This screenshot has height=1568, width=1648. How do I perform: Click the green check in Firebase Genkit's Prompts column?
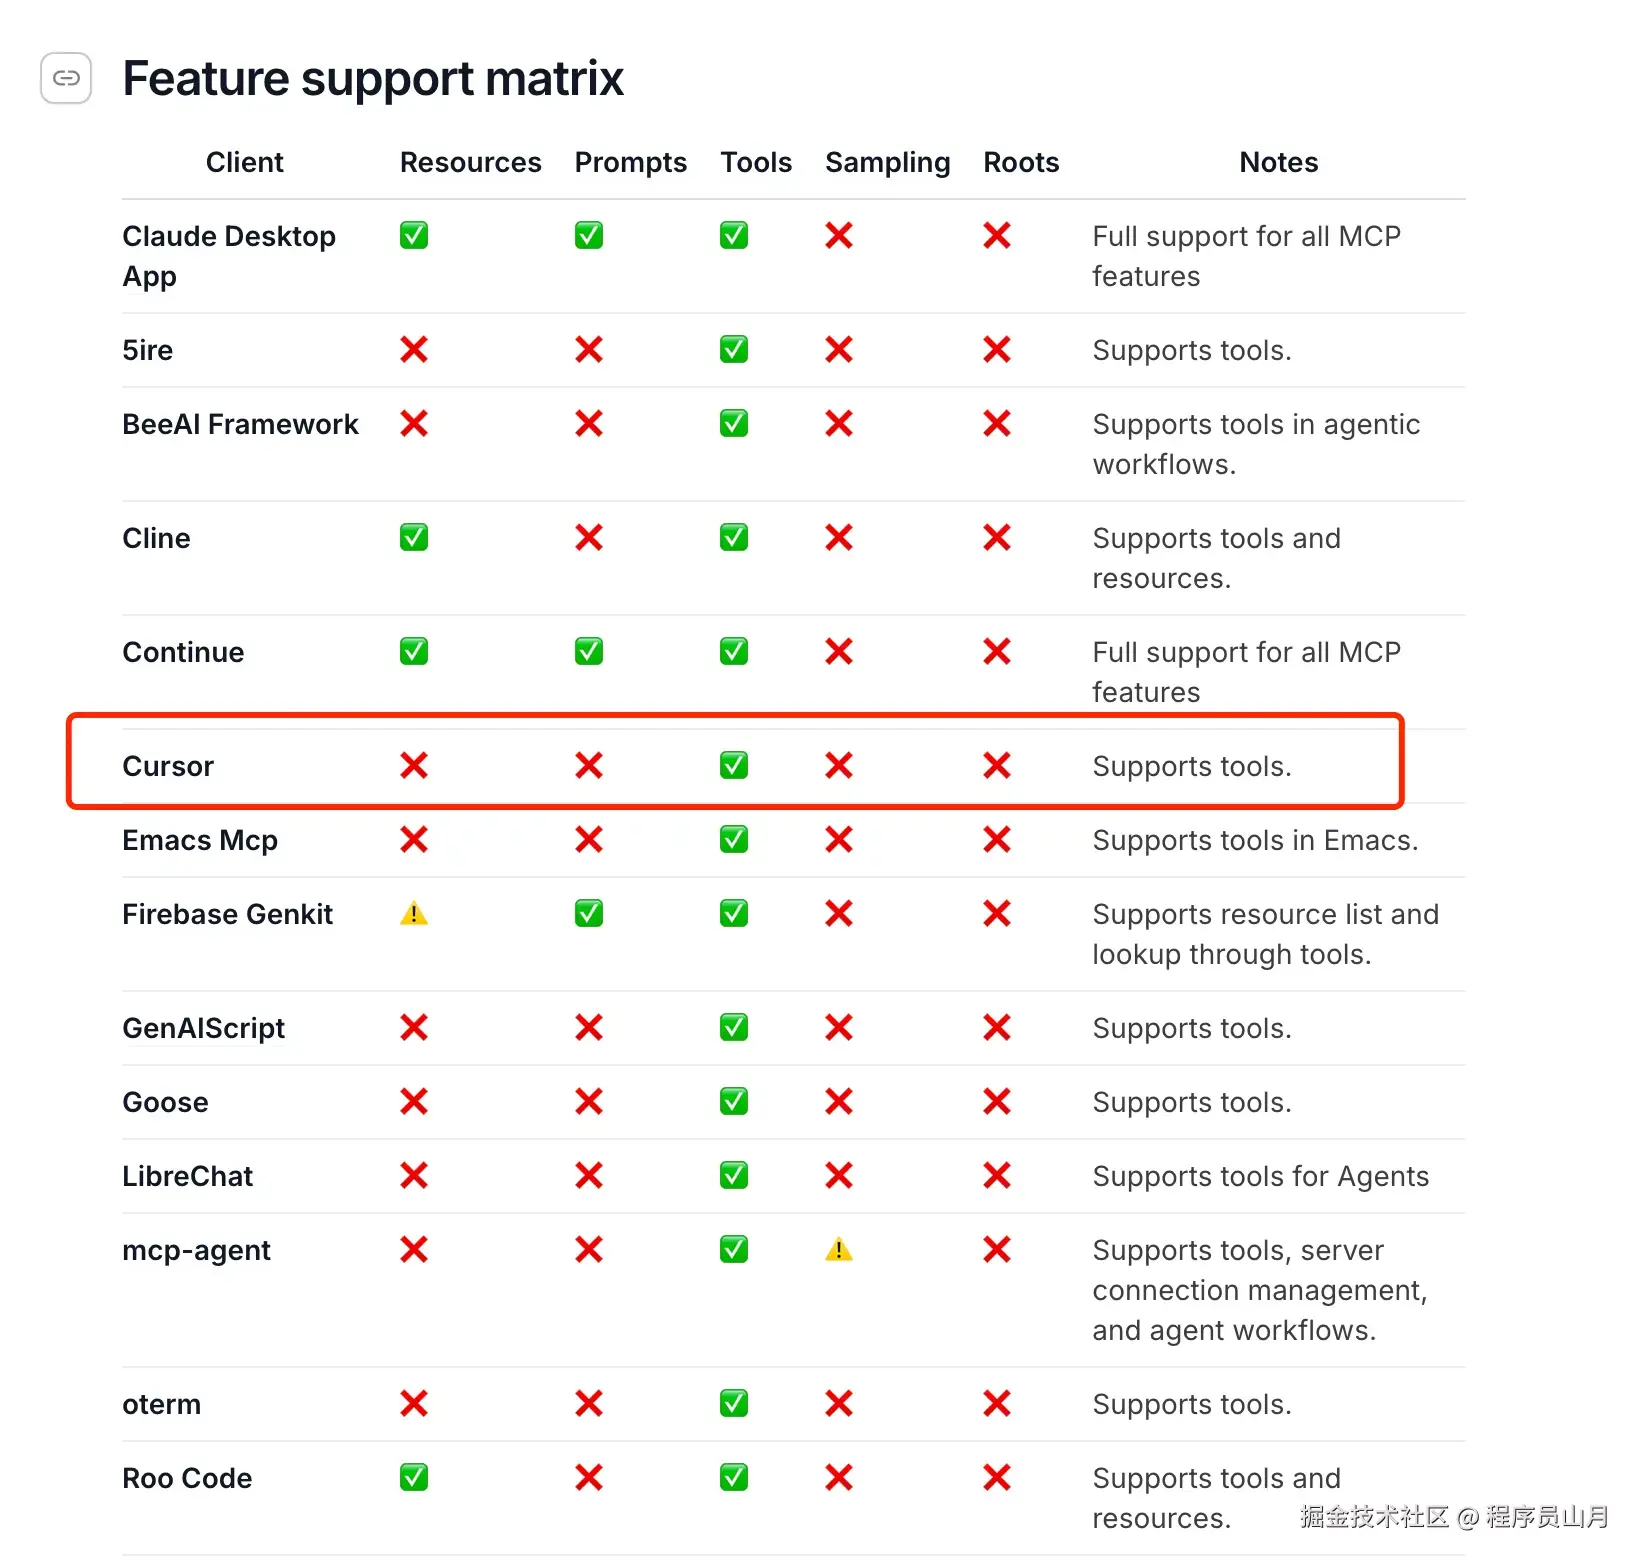[x=589, y=914]
